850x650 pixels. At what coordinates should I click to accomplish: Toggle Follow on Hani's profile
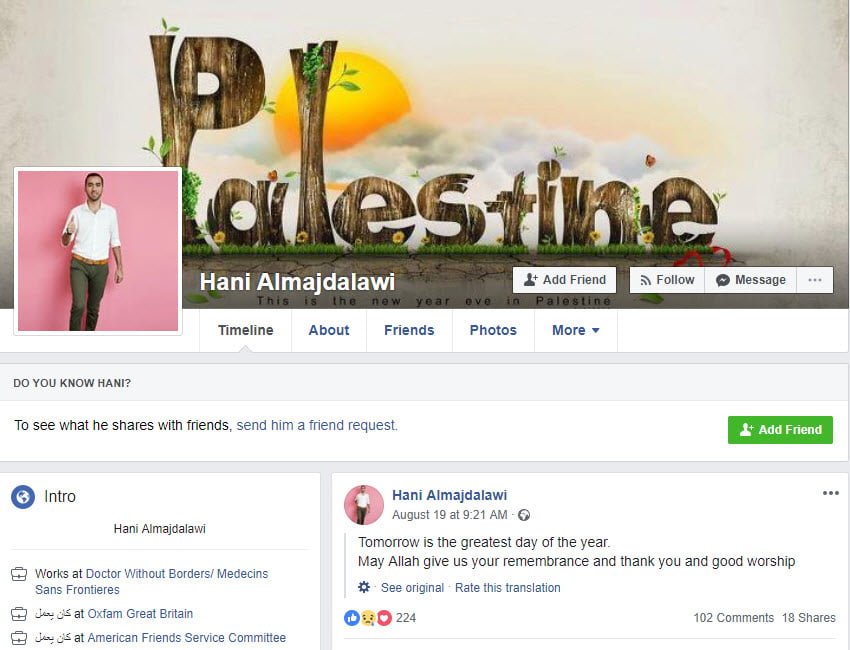click(x=667, y=280)
